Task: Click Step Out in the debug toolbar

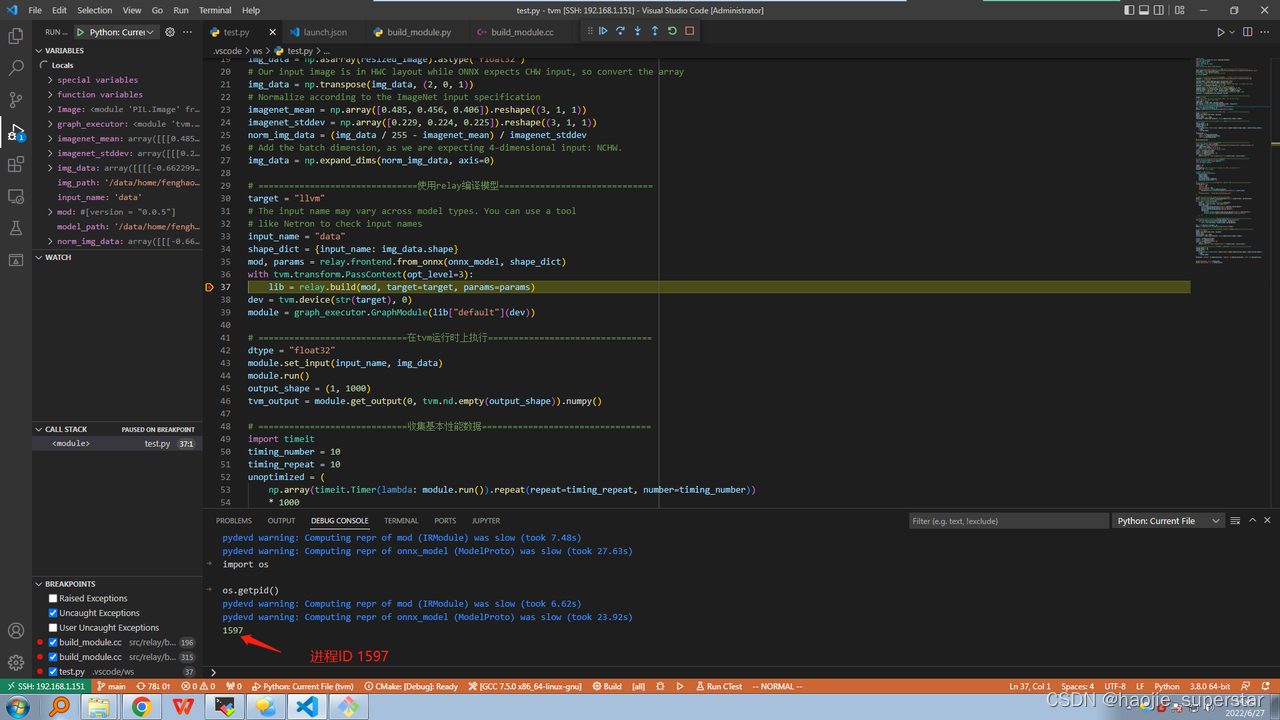Action: click(655, 31)
